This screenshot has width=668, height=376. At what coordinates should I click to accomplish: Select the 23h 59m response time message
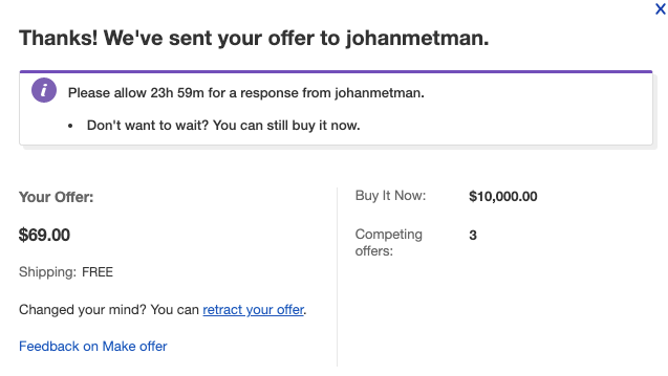246,93
